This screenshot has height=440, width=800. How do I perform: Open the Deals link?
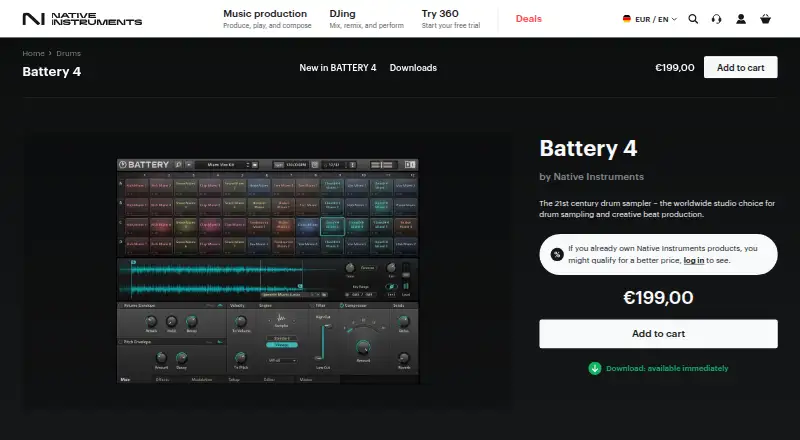(529, 19)
